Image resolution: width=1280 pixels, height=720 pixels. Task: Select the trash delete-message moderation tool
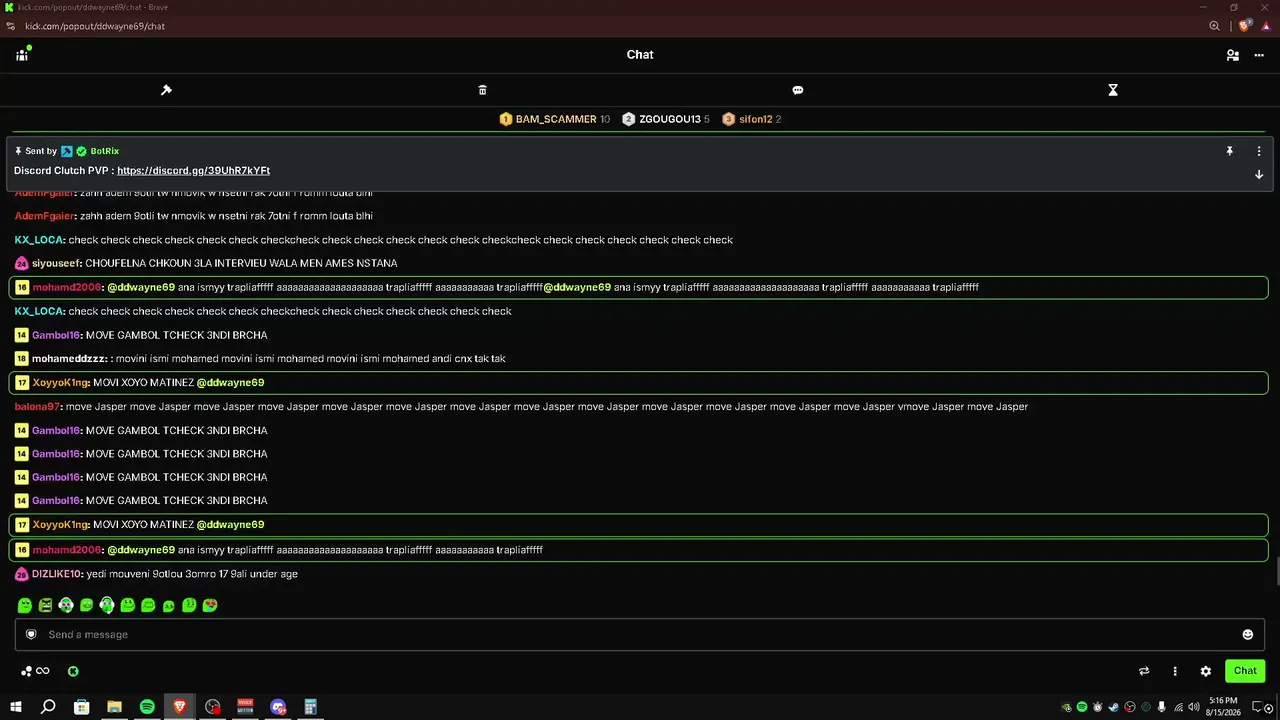coord(482,90)
